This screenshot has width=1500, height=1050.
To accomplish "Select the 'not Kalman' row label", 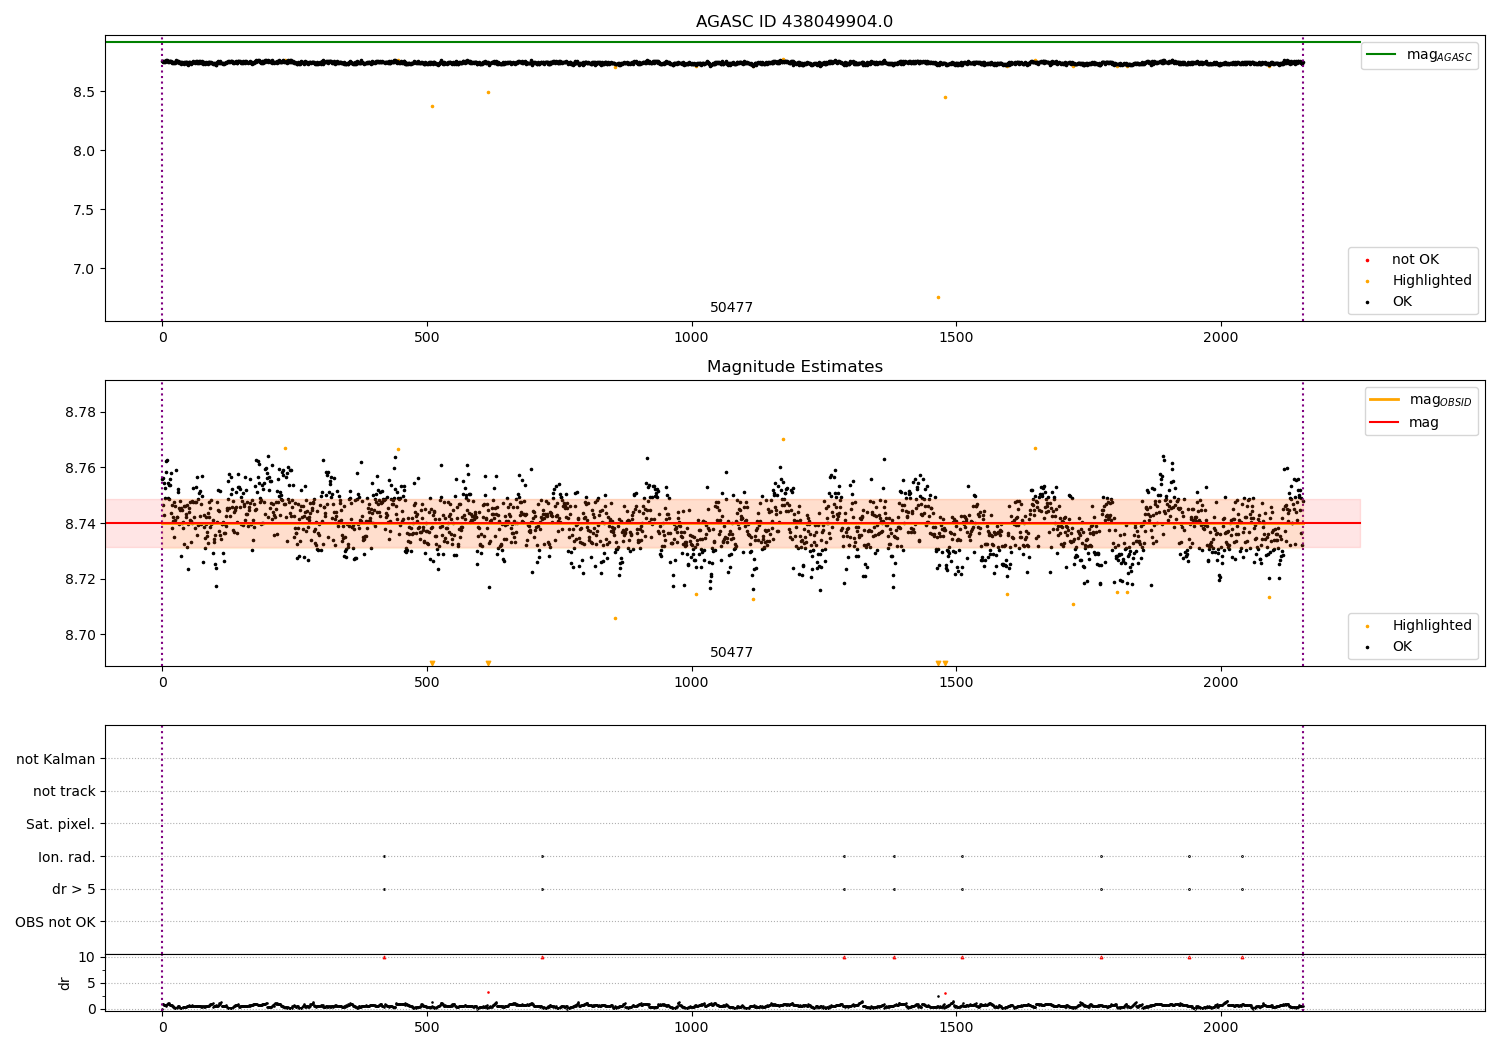I will pyautogui.click(x=56, y=759).
